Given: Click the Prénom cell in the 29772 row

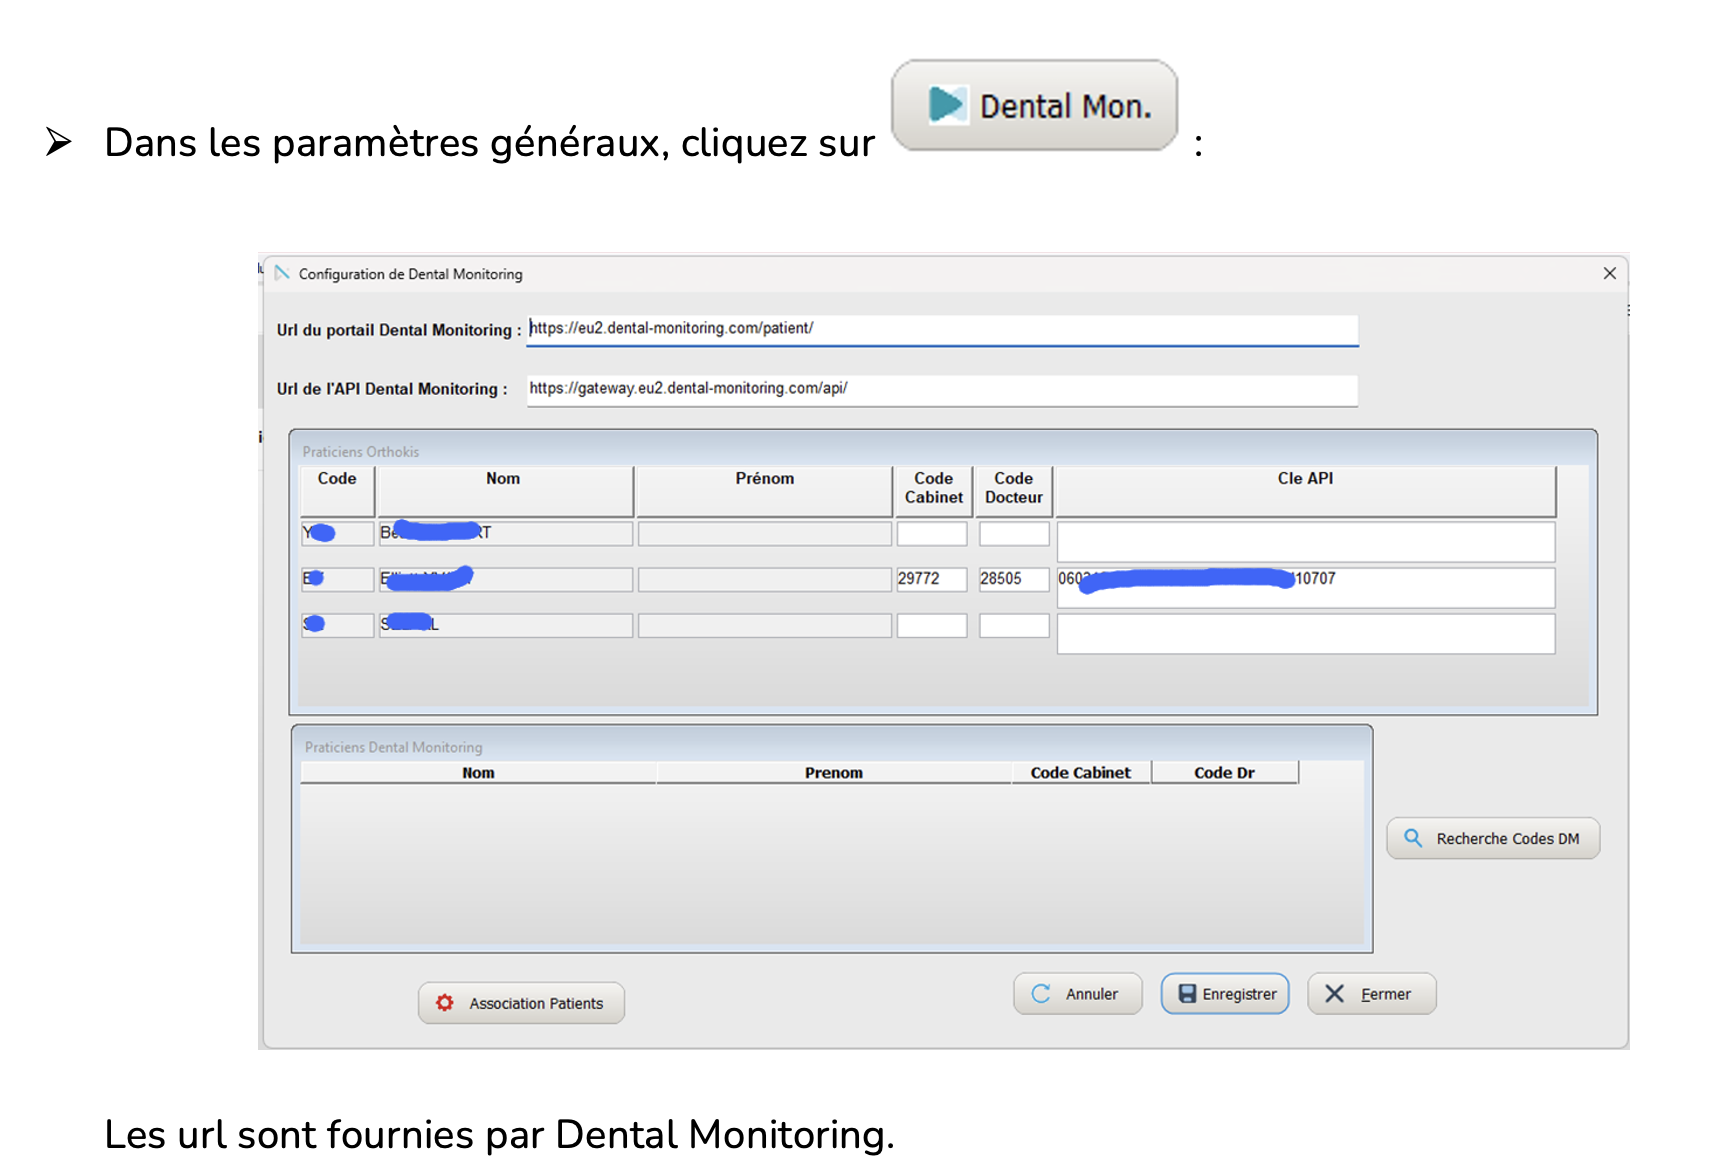Looking at the screenshot, I should click(764, 579).
